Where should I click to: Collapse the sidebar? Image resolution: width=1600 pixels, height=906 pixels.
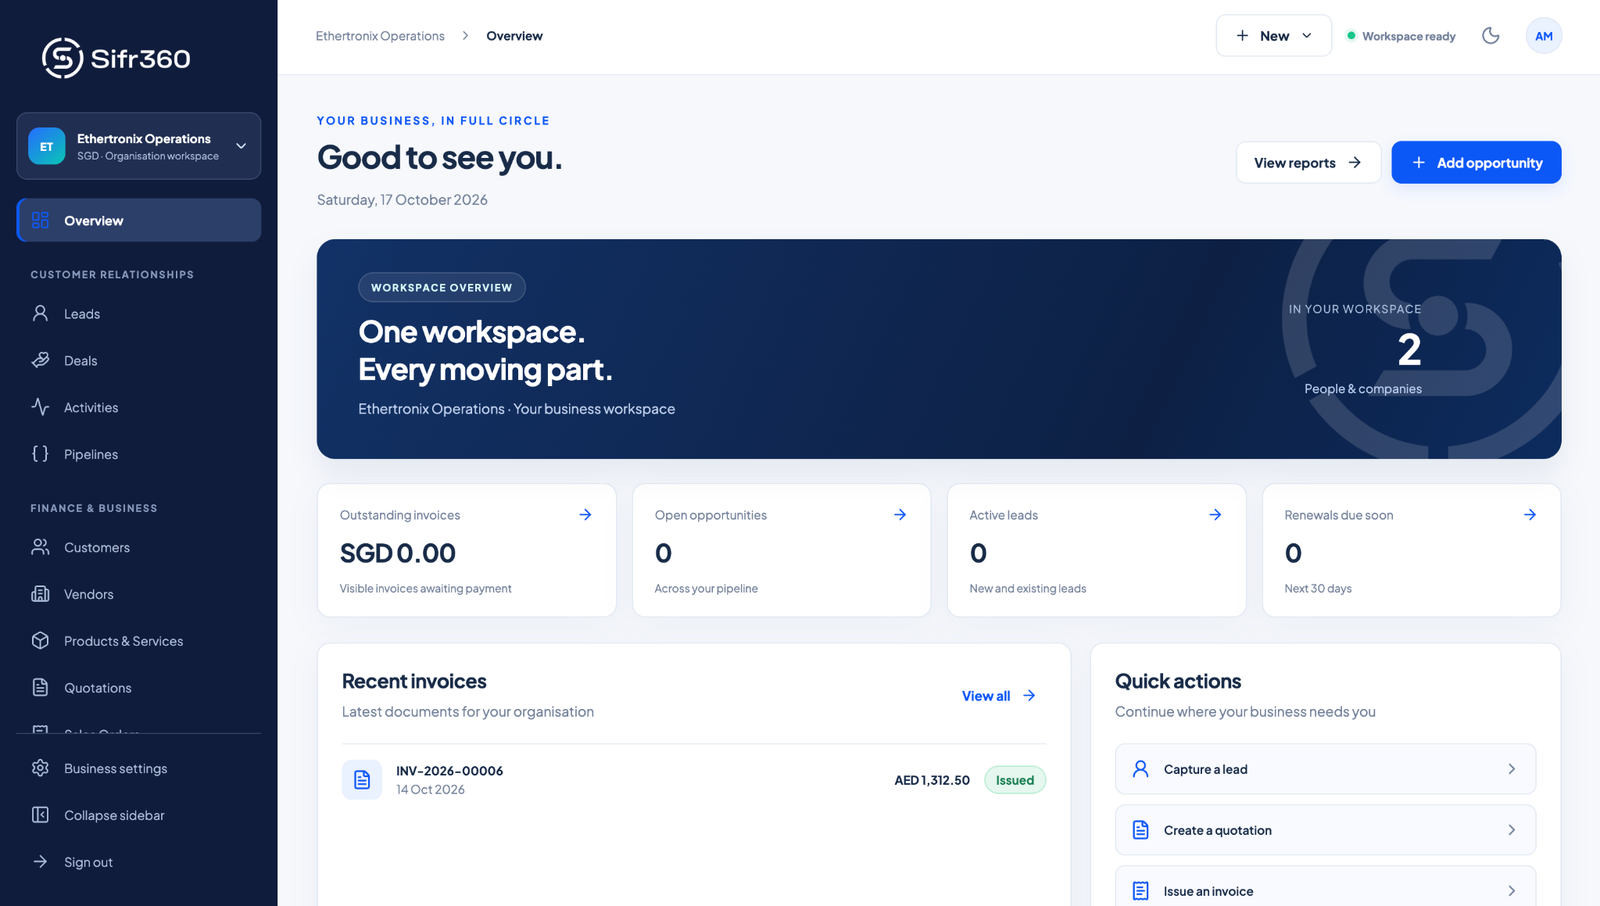coord(139,815)
